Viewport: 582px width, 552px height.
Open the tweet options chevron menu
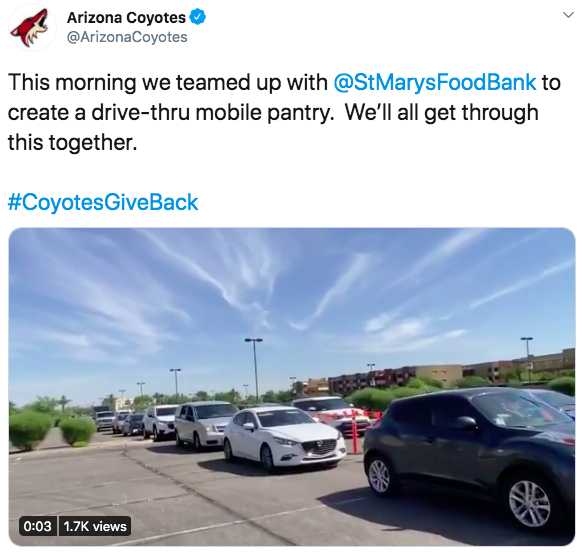pos(568,15)
